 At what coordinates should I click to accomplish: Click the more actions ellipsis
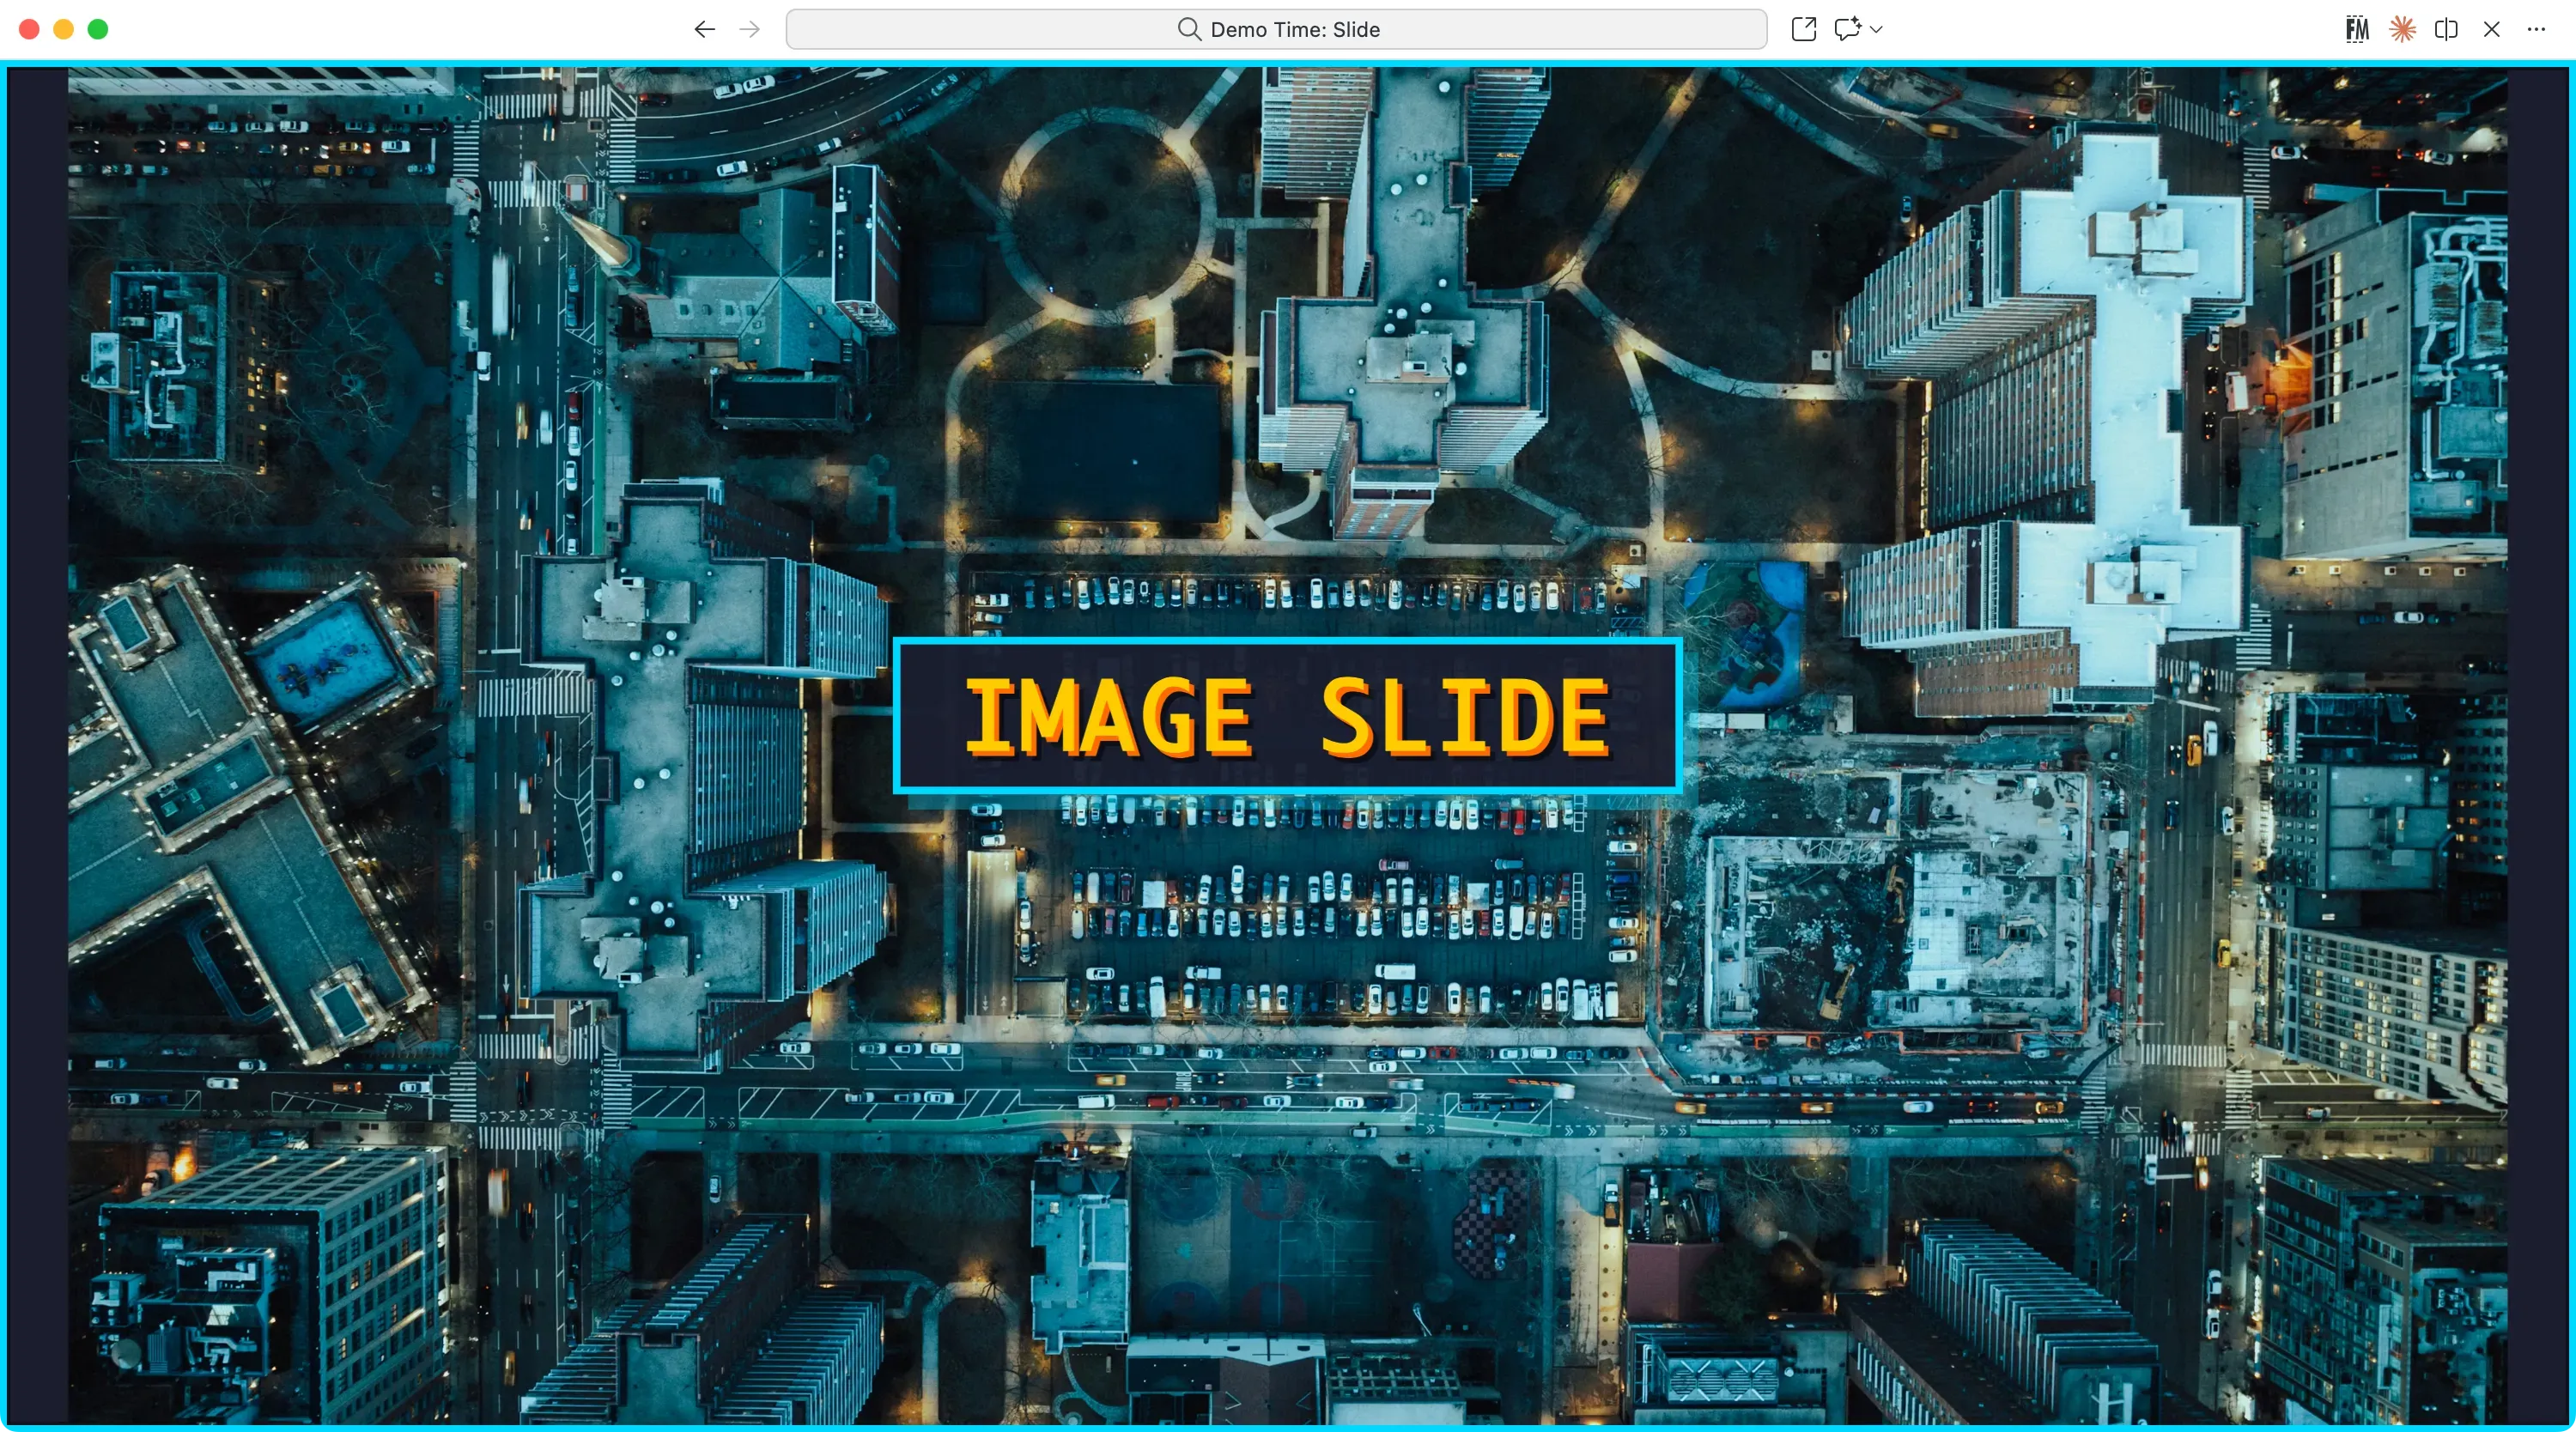click(x=2537, y=29)
